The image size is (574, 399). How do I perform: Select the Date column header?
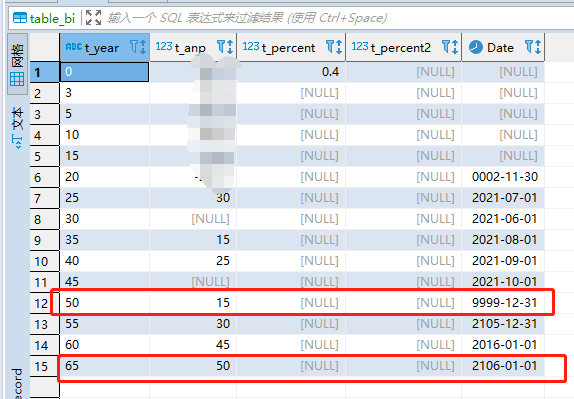[x=503, y=47]
